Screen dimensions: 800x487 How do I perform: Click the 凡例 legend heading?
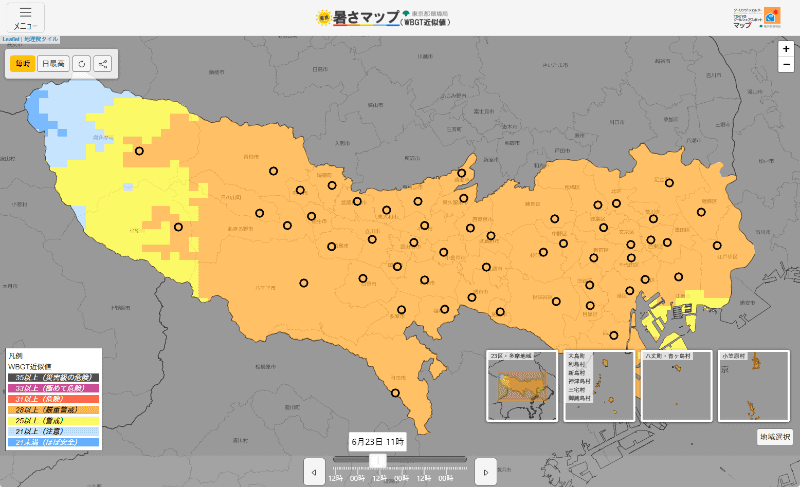click(x=15, y=356)
